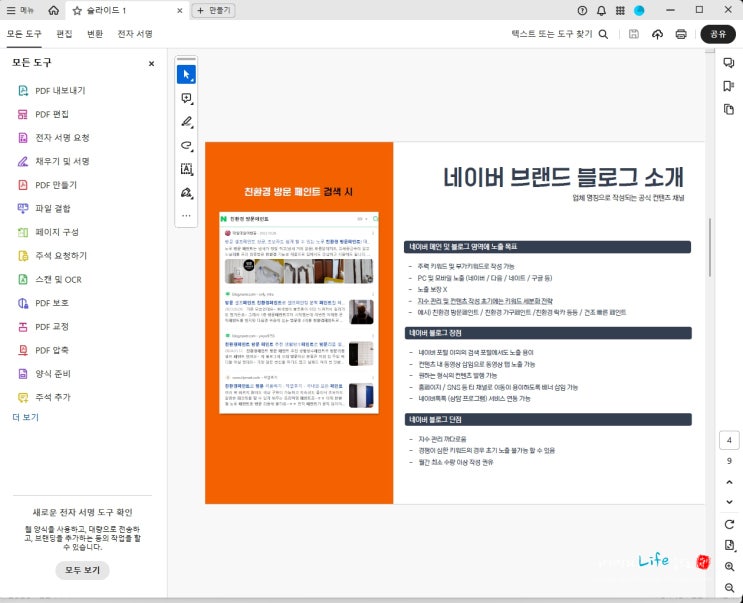Image resolution: width=743 pixels, height=603 pixels.
Task: Open the 주석 추가 tool
Action: point(44,397)
